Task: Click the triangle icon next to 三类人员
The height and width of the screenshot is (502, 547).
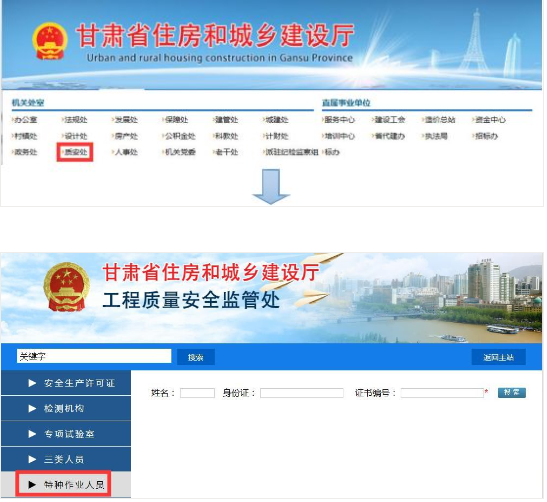Action: point(32,459)
